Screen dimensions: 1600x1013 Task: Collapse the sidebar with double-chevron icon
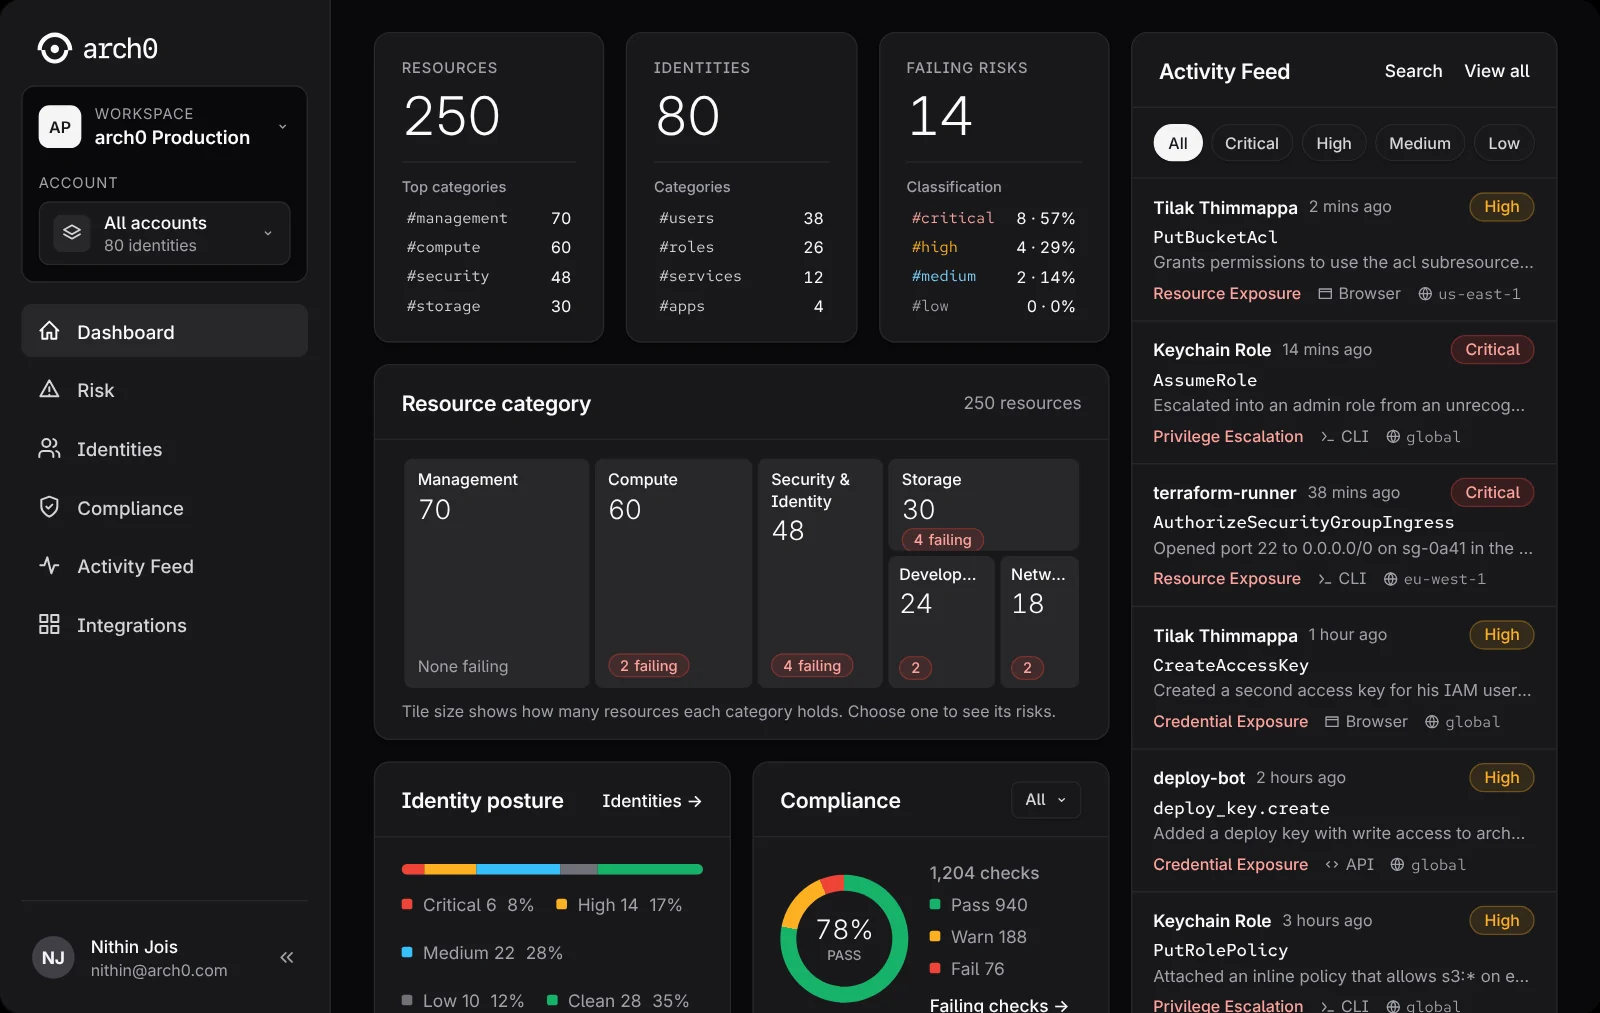coord(287,957)
